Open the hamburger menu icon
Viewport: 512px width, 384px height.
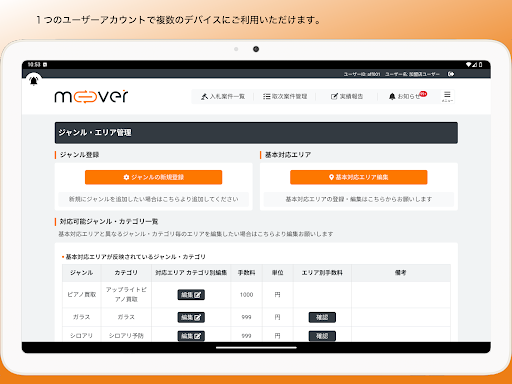tap(447, 96)
